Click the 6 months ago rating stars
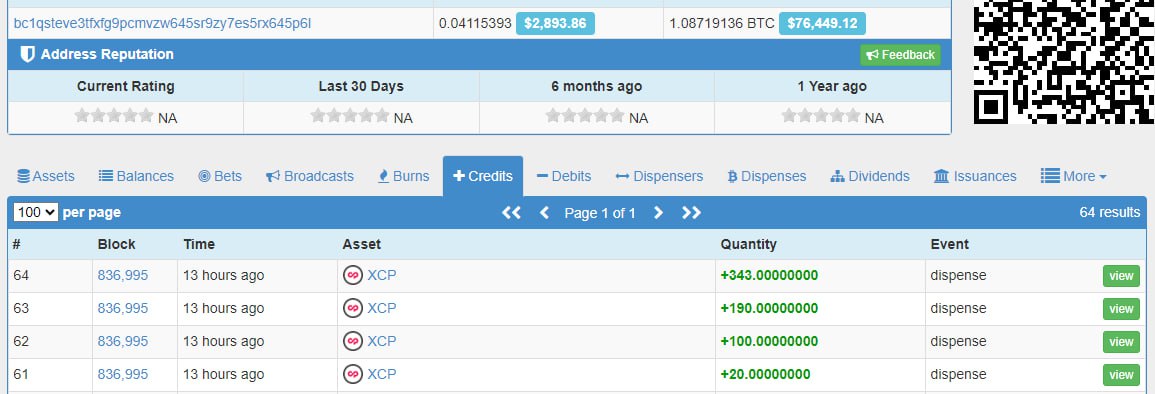This screenshot has height=394, width=1155. 585,116
